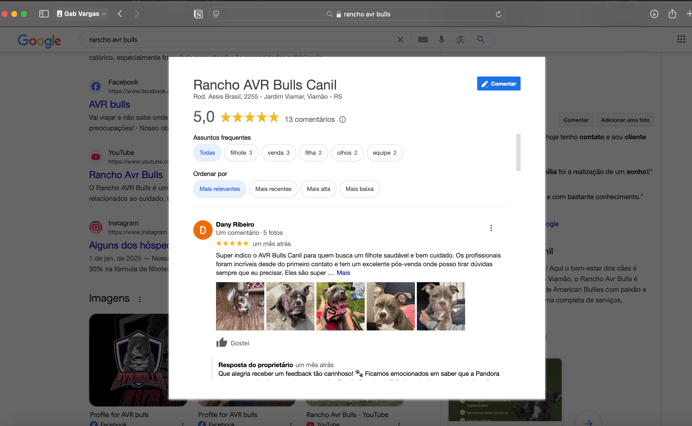Expand review text via 'Mais' link
The height and width of the screenshot is (426, 692).
point(343,273)
